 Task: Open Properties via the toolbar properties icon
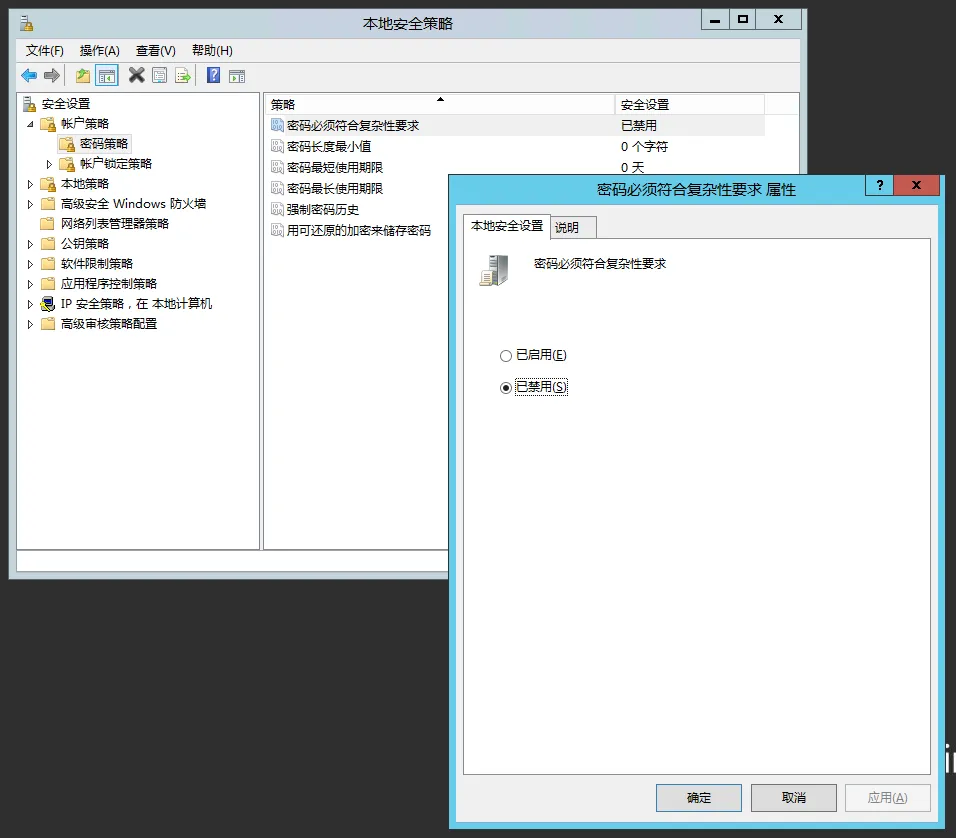coord(160,76)
